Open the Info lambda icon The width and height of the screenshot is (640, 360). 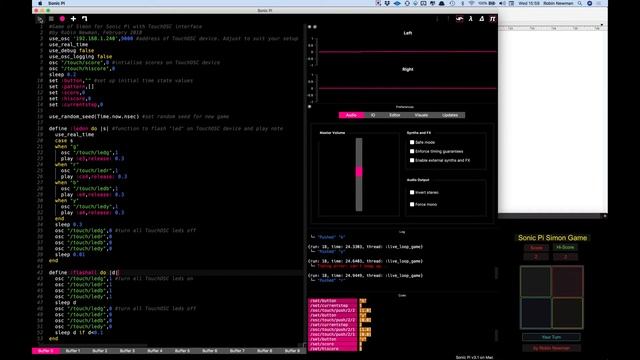471,19
